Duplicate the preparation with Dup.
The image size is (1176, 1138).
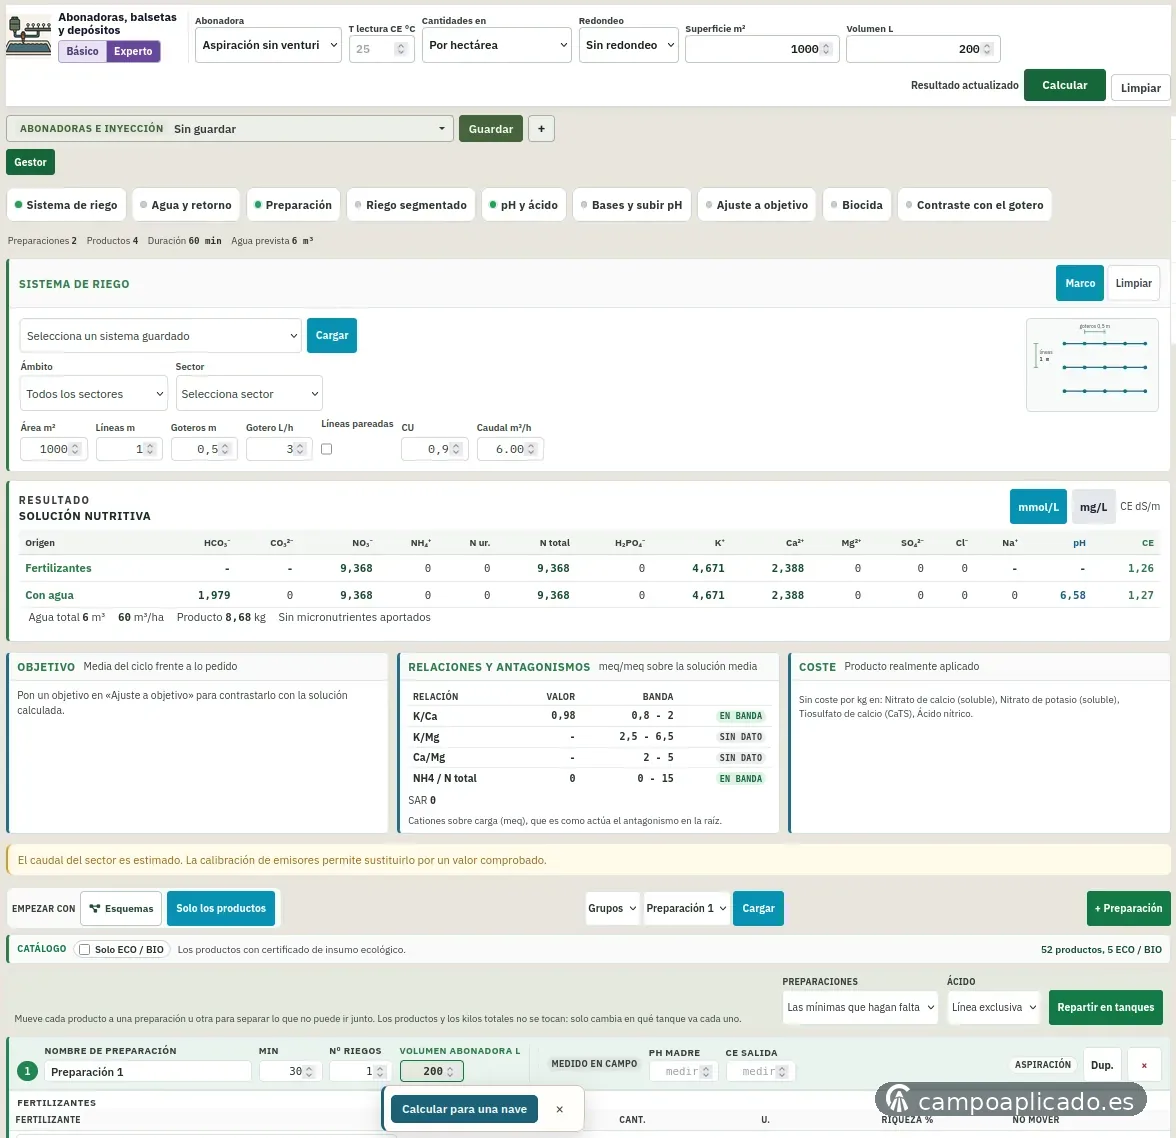[1102, 1065]
